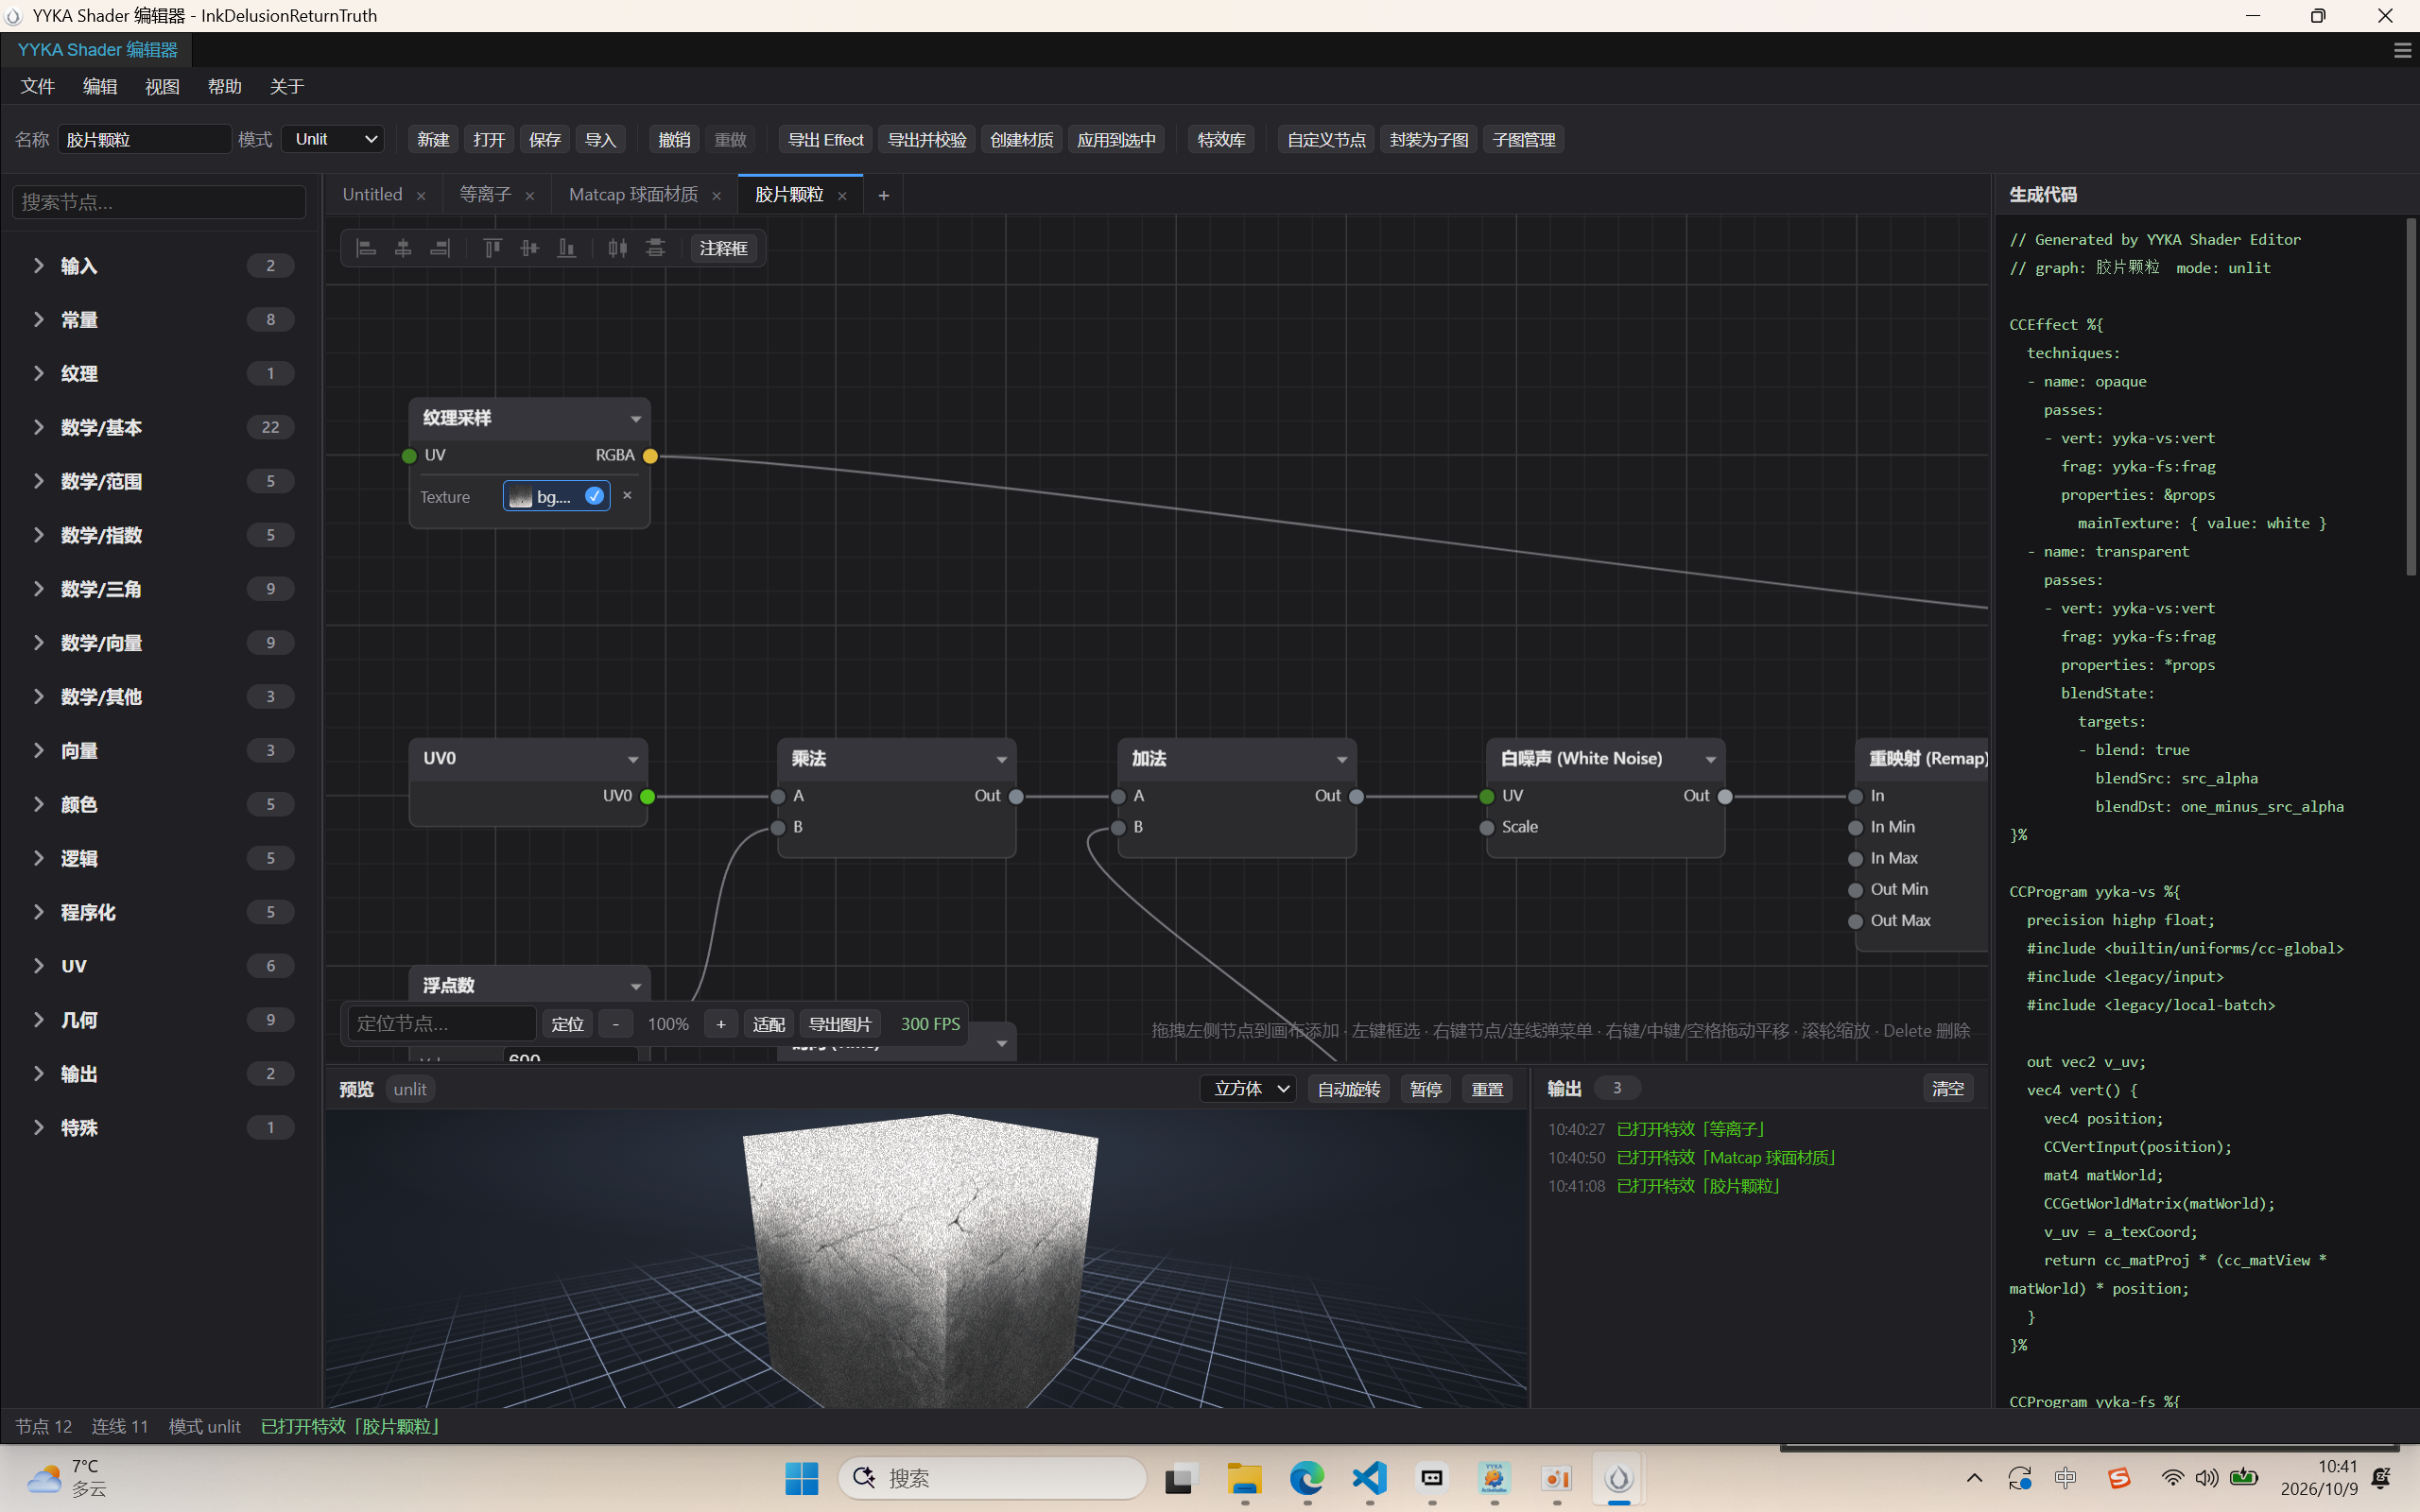Viewport: 2420px width, 1512px height.
Task: Align selected nodes to the bottom edge
Action: 566,248
